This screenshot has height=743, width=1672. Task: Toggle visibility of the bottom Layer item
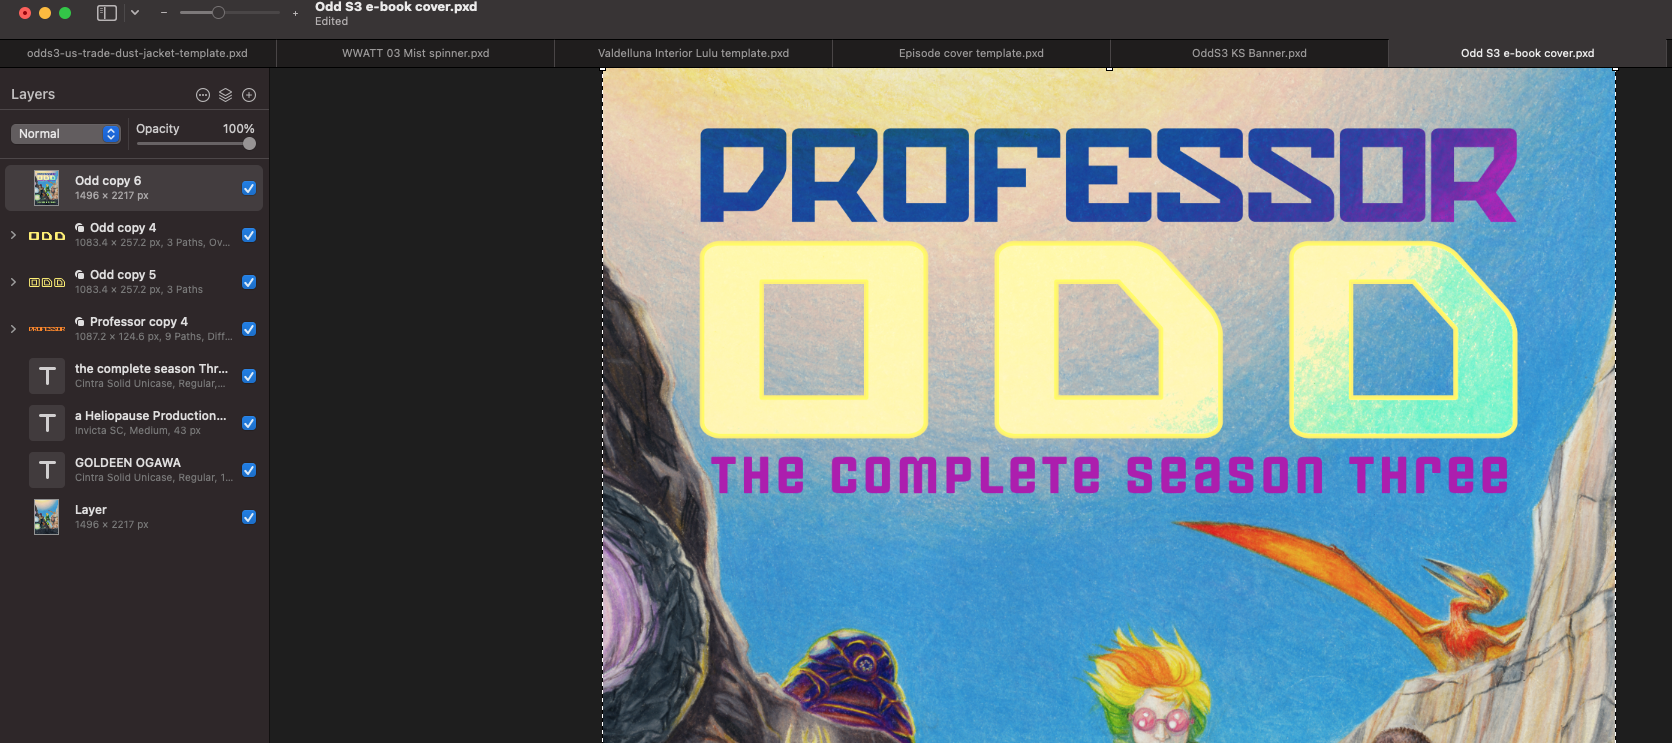(249, 517)
